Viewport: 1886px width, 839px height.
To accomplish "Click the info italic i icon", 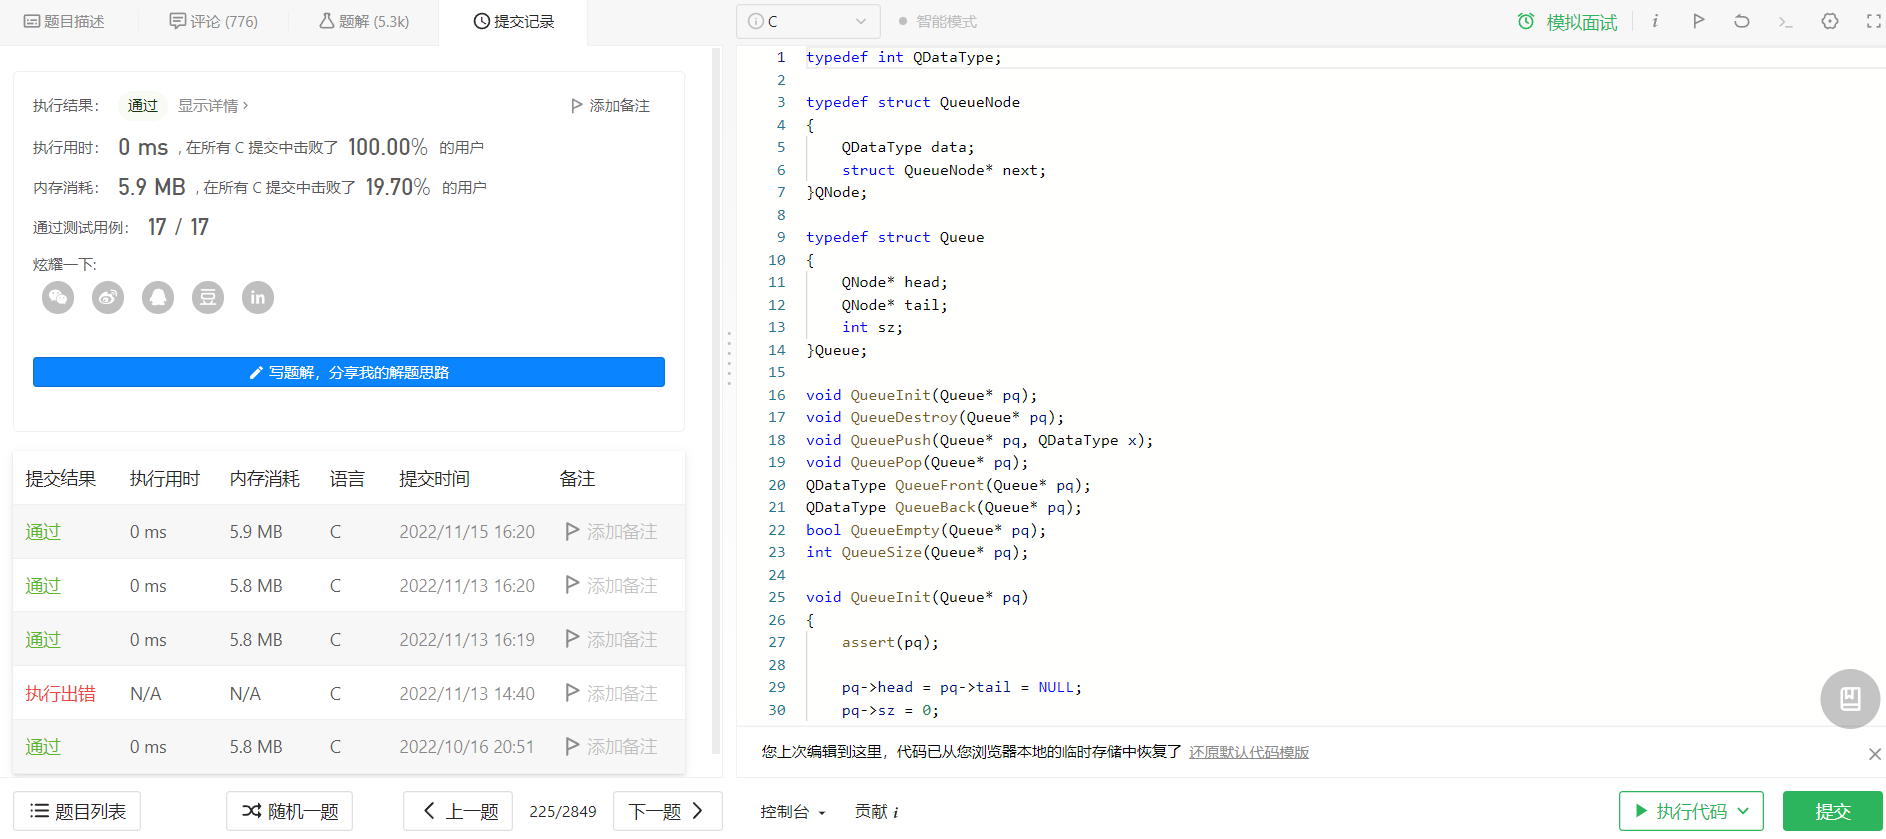I will (1655, 21).
